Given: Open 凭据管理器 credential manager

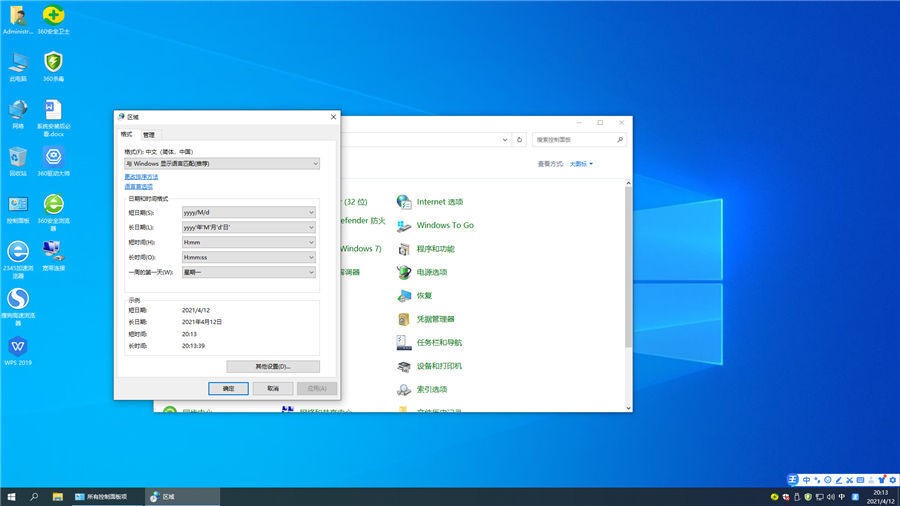Looking at the screenshot, I should pos(435,319).
